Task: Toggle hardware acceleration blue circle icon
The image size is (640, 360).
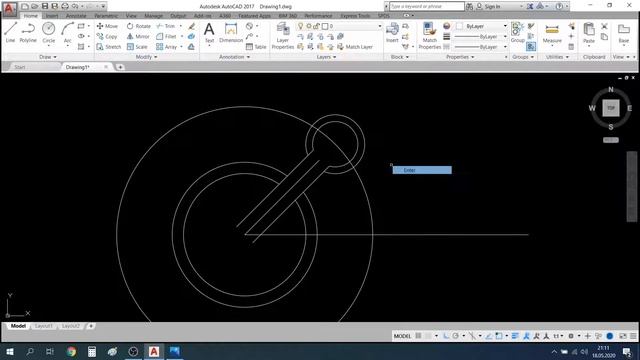Action: point(610,336)
